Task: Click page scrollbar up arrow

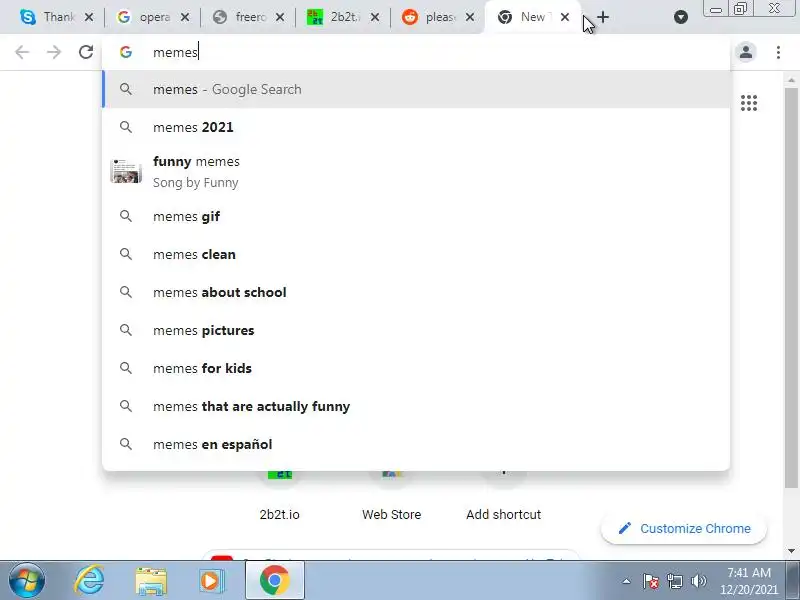Action: (791, 80)
